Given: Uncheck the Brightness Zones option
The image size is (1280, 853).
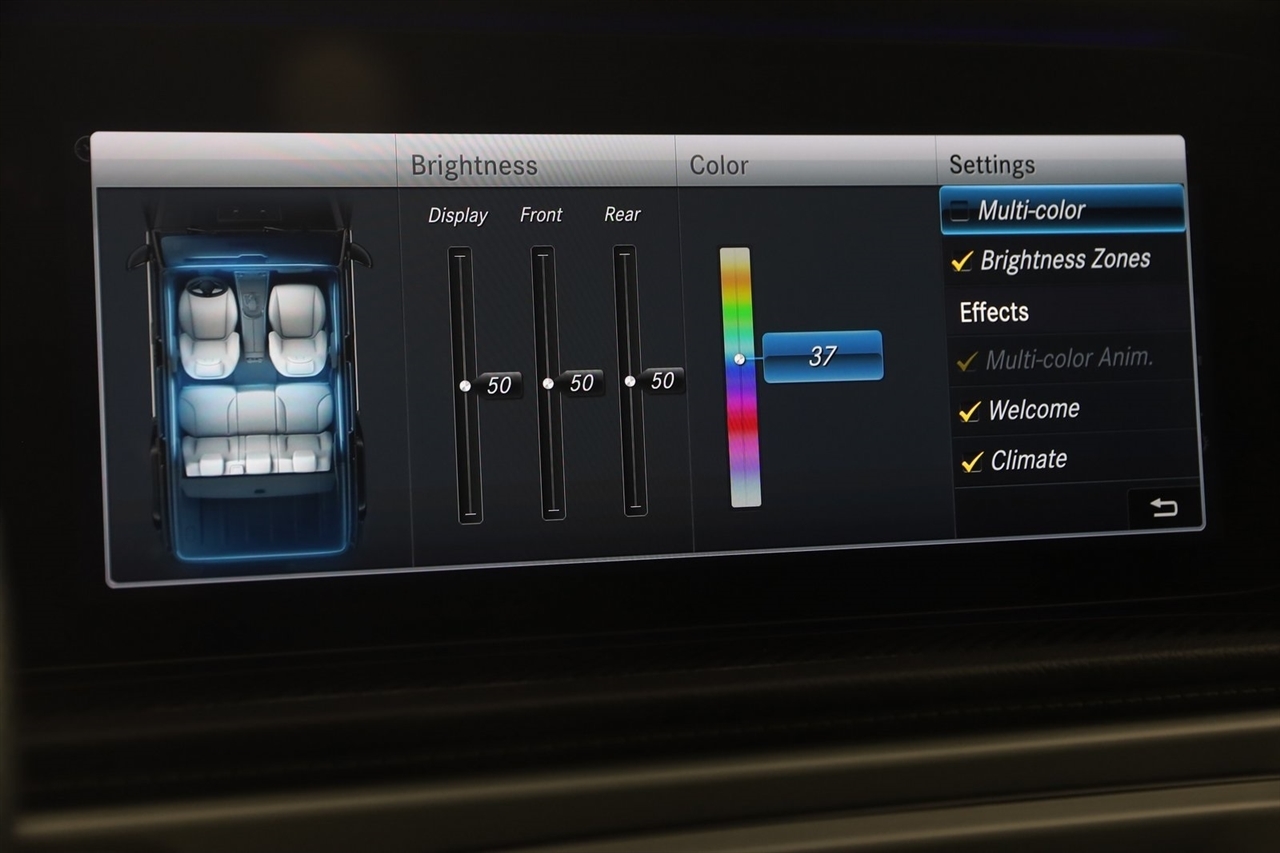Looking at the screenshot, I should click(963, 261).
